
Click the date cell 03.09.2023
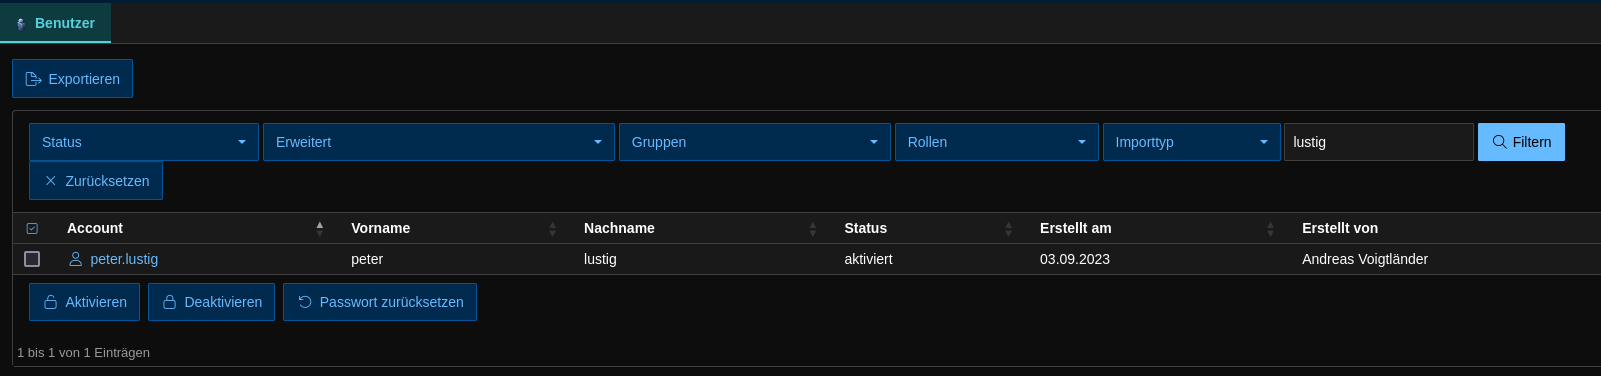[x=1075, y=259]
